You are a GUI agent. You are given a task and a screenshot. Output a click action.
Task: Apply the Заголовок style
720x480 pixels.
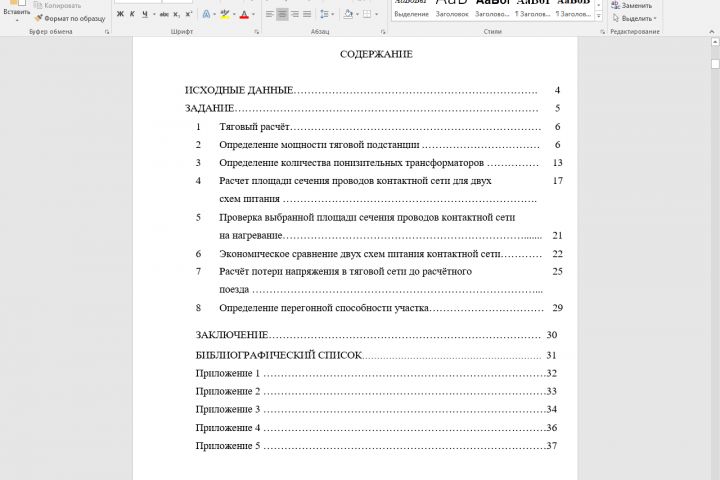tap(452, 8)
